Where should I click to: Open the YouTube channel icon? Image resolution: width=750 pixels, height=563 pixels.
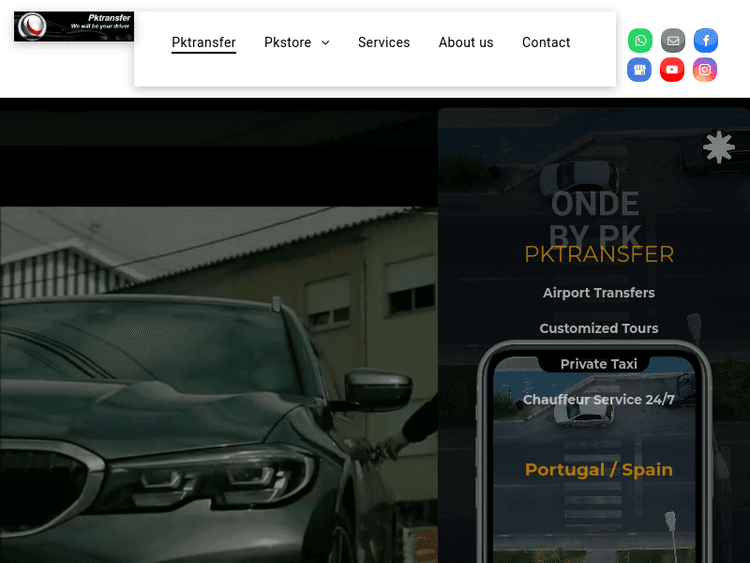tap(672, 70)
